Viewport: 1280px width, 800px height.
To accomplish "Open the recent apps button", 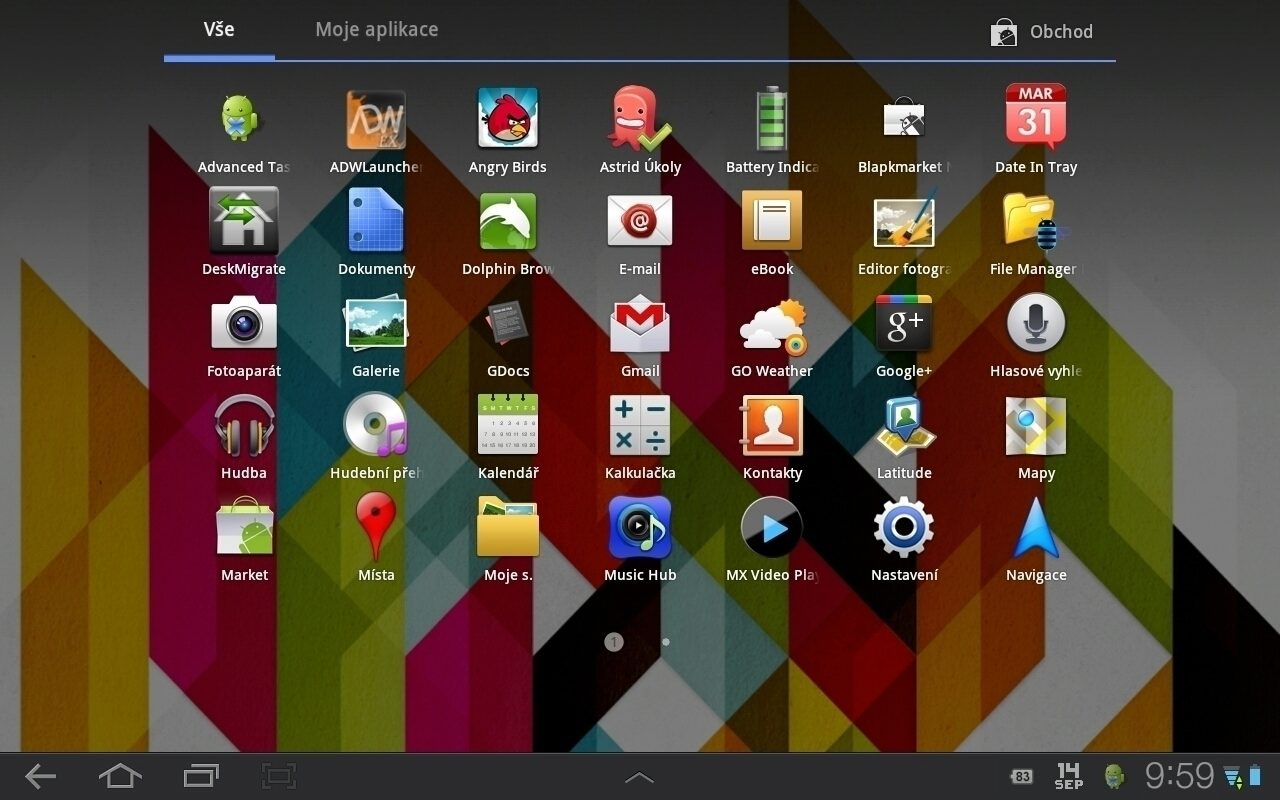I will tap(201, 775).
